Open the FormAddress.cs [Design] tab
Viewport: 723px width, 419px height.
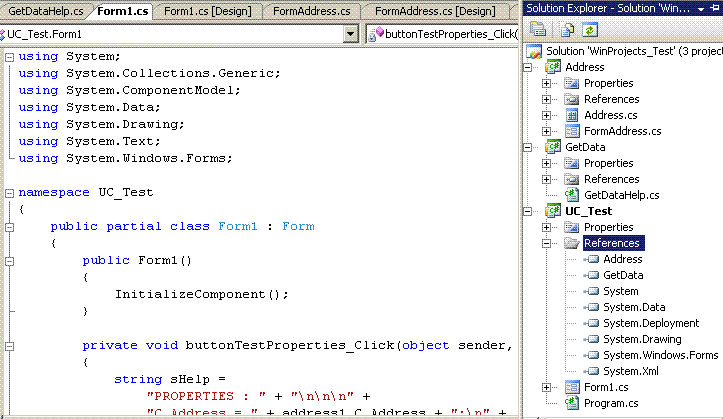[x=435, y=11]
